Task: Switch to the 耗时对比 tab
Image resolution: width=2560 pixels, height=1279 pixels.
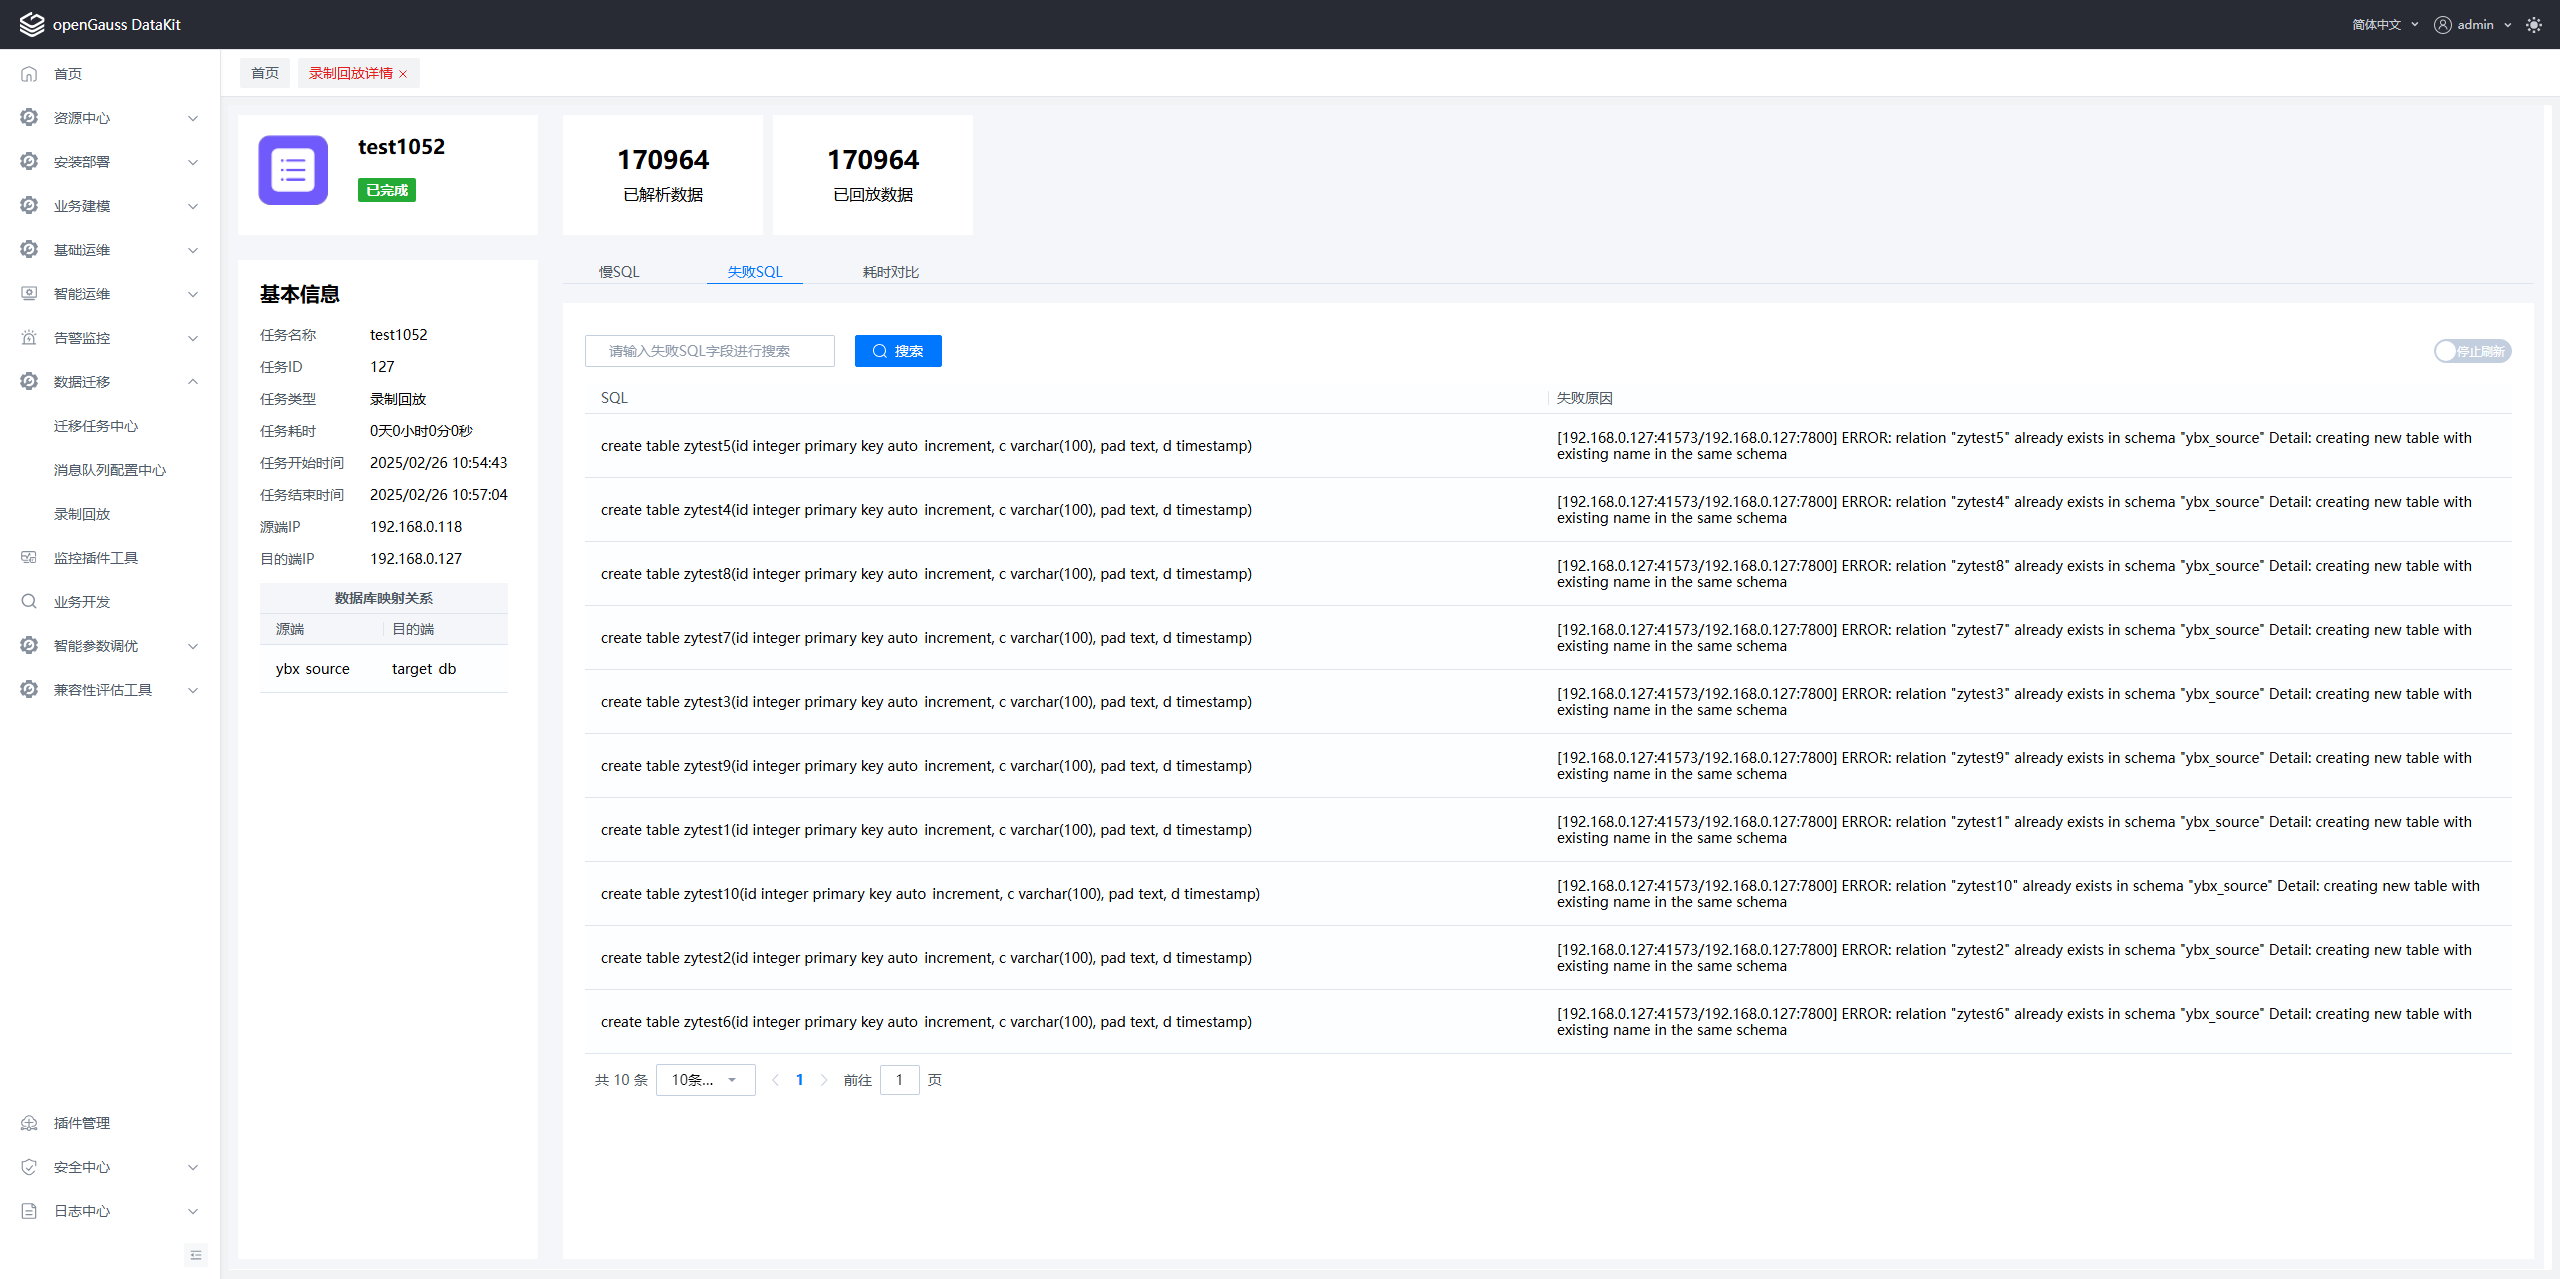Action: click(890, 272)
